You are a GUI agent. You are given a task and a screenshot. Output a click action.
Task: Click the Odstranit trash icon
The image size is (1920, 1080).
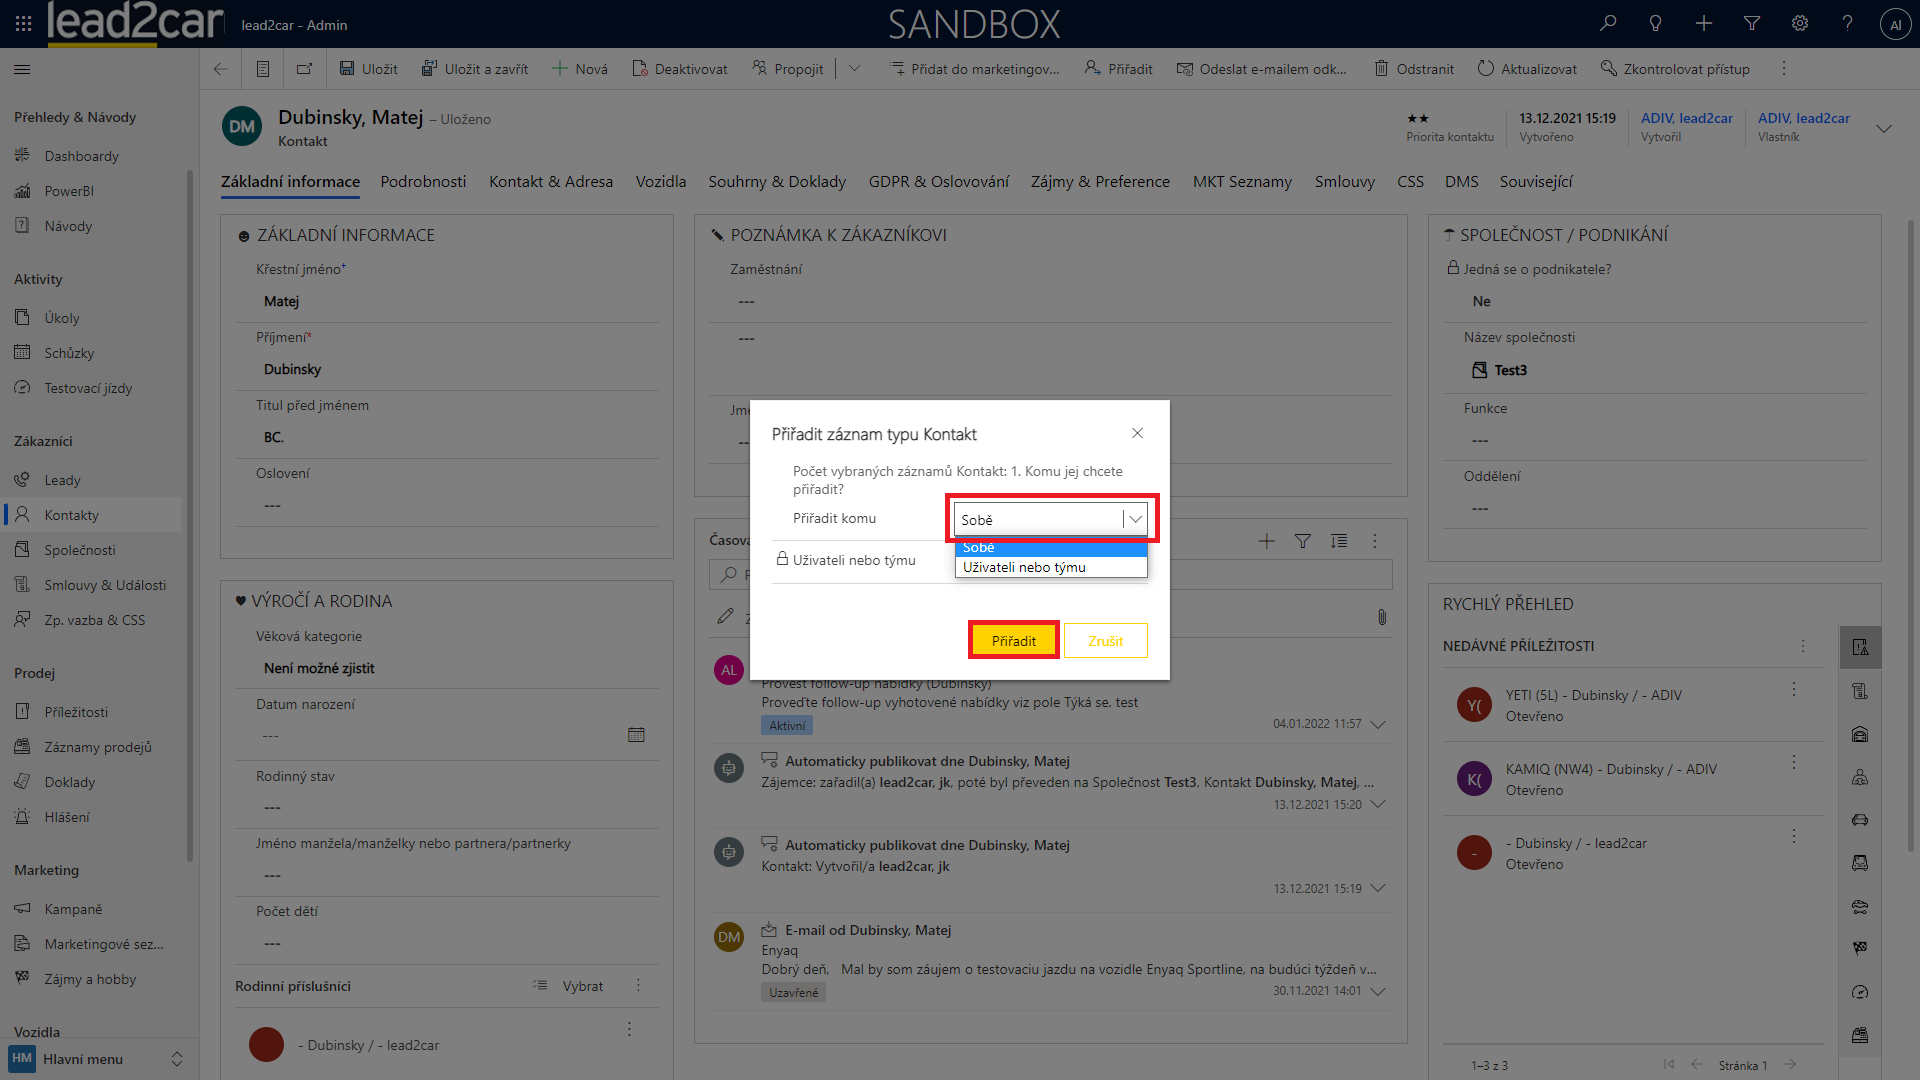click(1381, 69)
